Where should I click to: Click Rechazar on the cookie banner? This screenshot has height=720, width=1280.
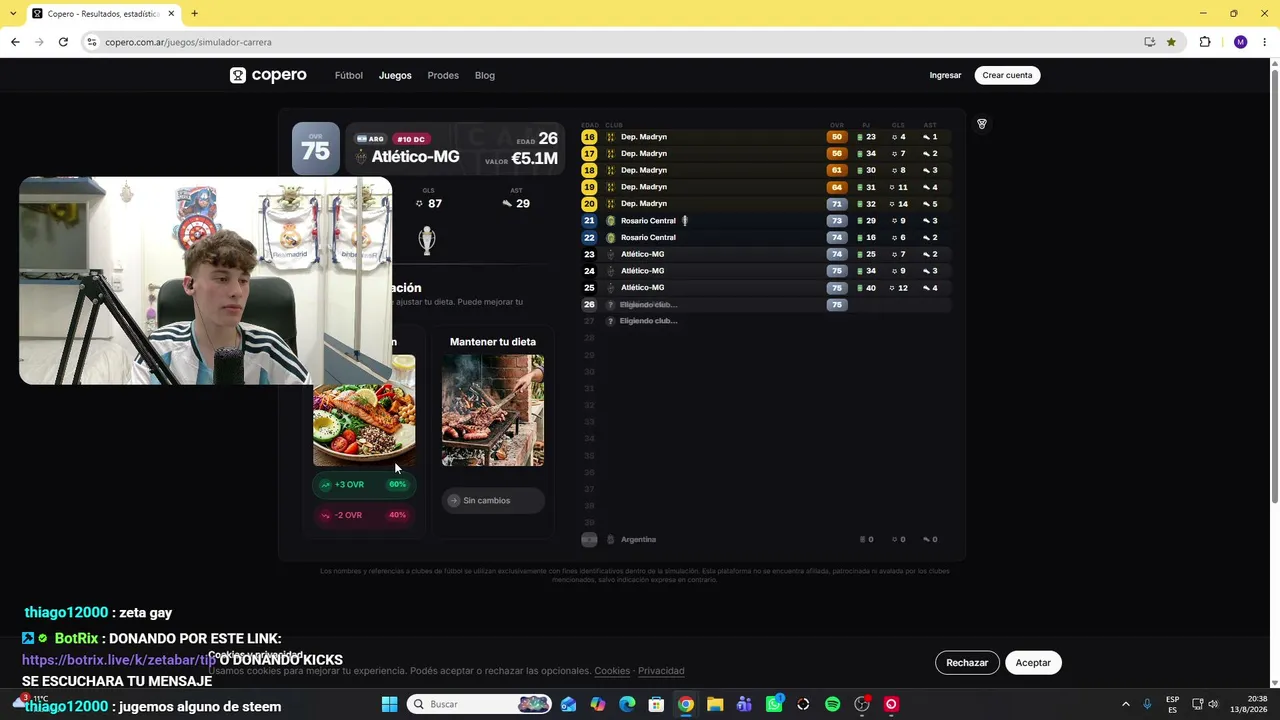click(x=967, y=663)
